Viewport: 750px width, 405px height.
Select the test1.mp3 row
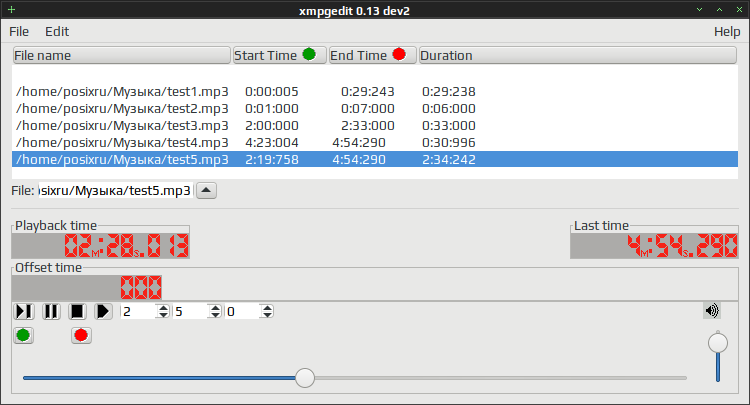coord(375,91)
